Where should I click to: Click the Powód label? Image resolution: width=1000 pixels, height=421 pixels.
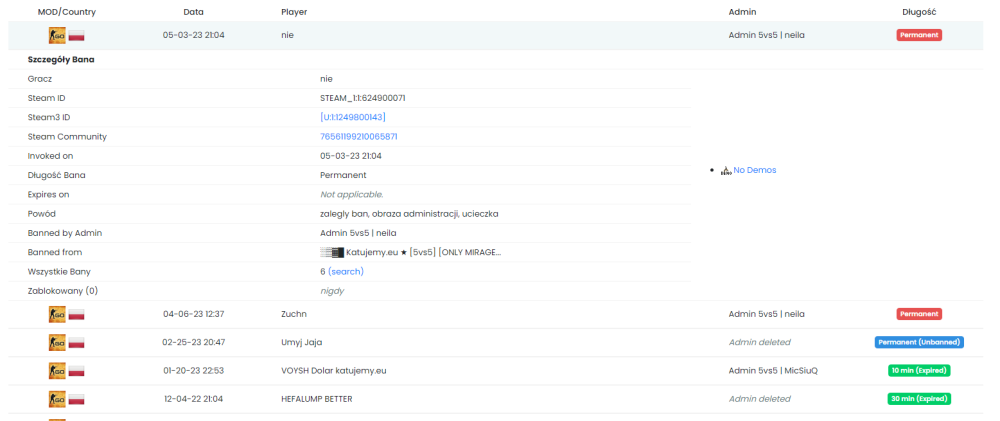coord(42,214)
